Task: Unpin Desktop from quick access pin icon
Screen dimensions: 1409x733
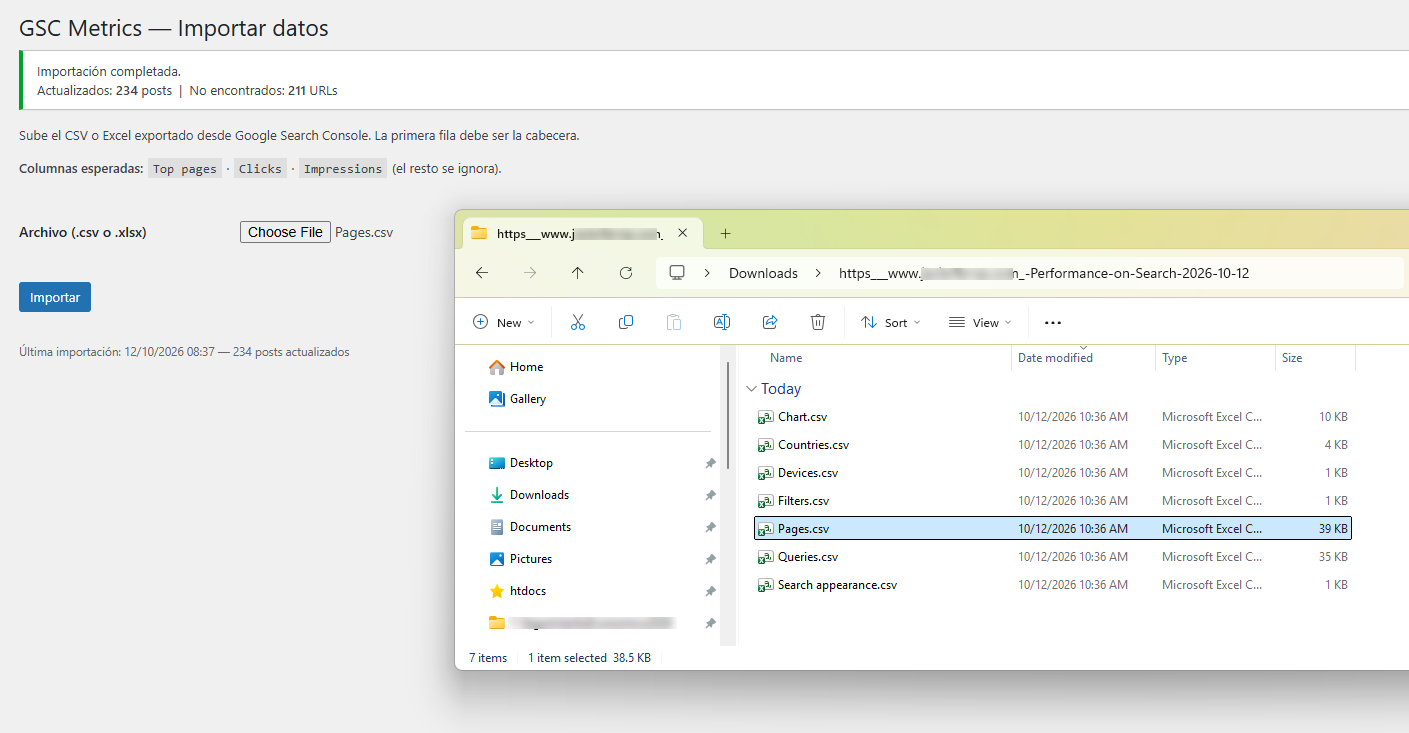Action: [x=710, y=463]
